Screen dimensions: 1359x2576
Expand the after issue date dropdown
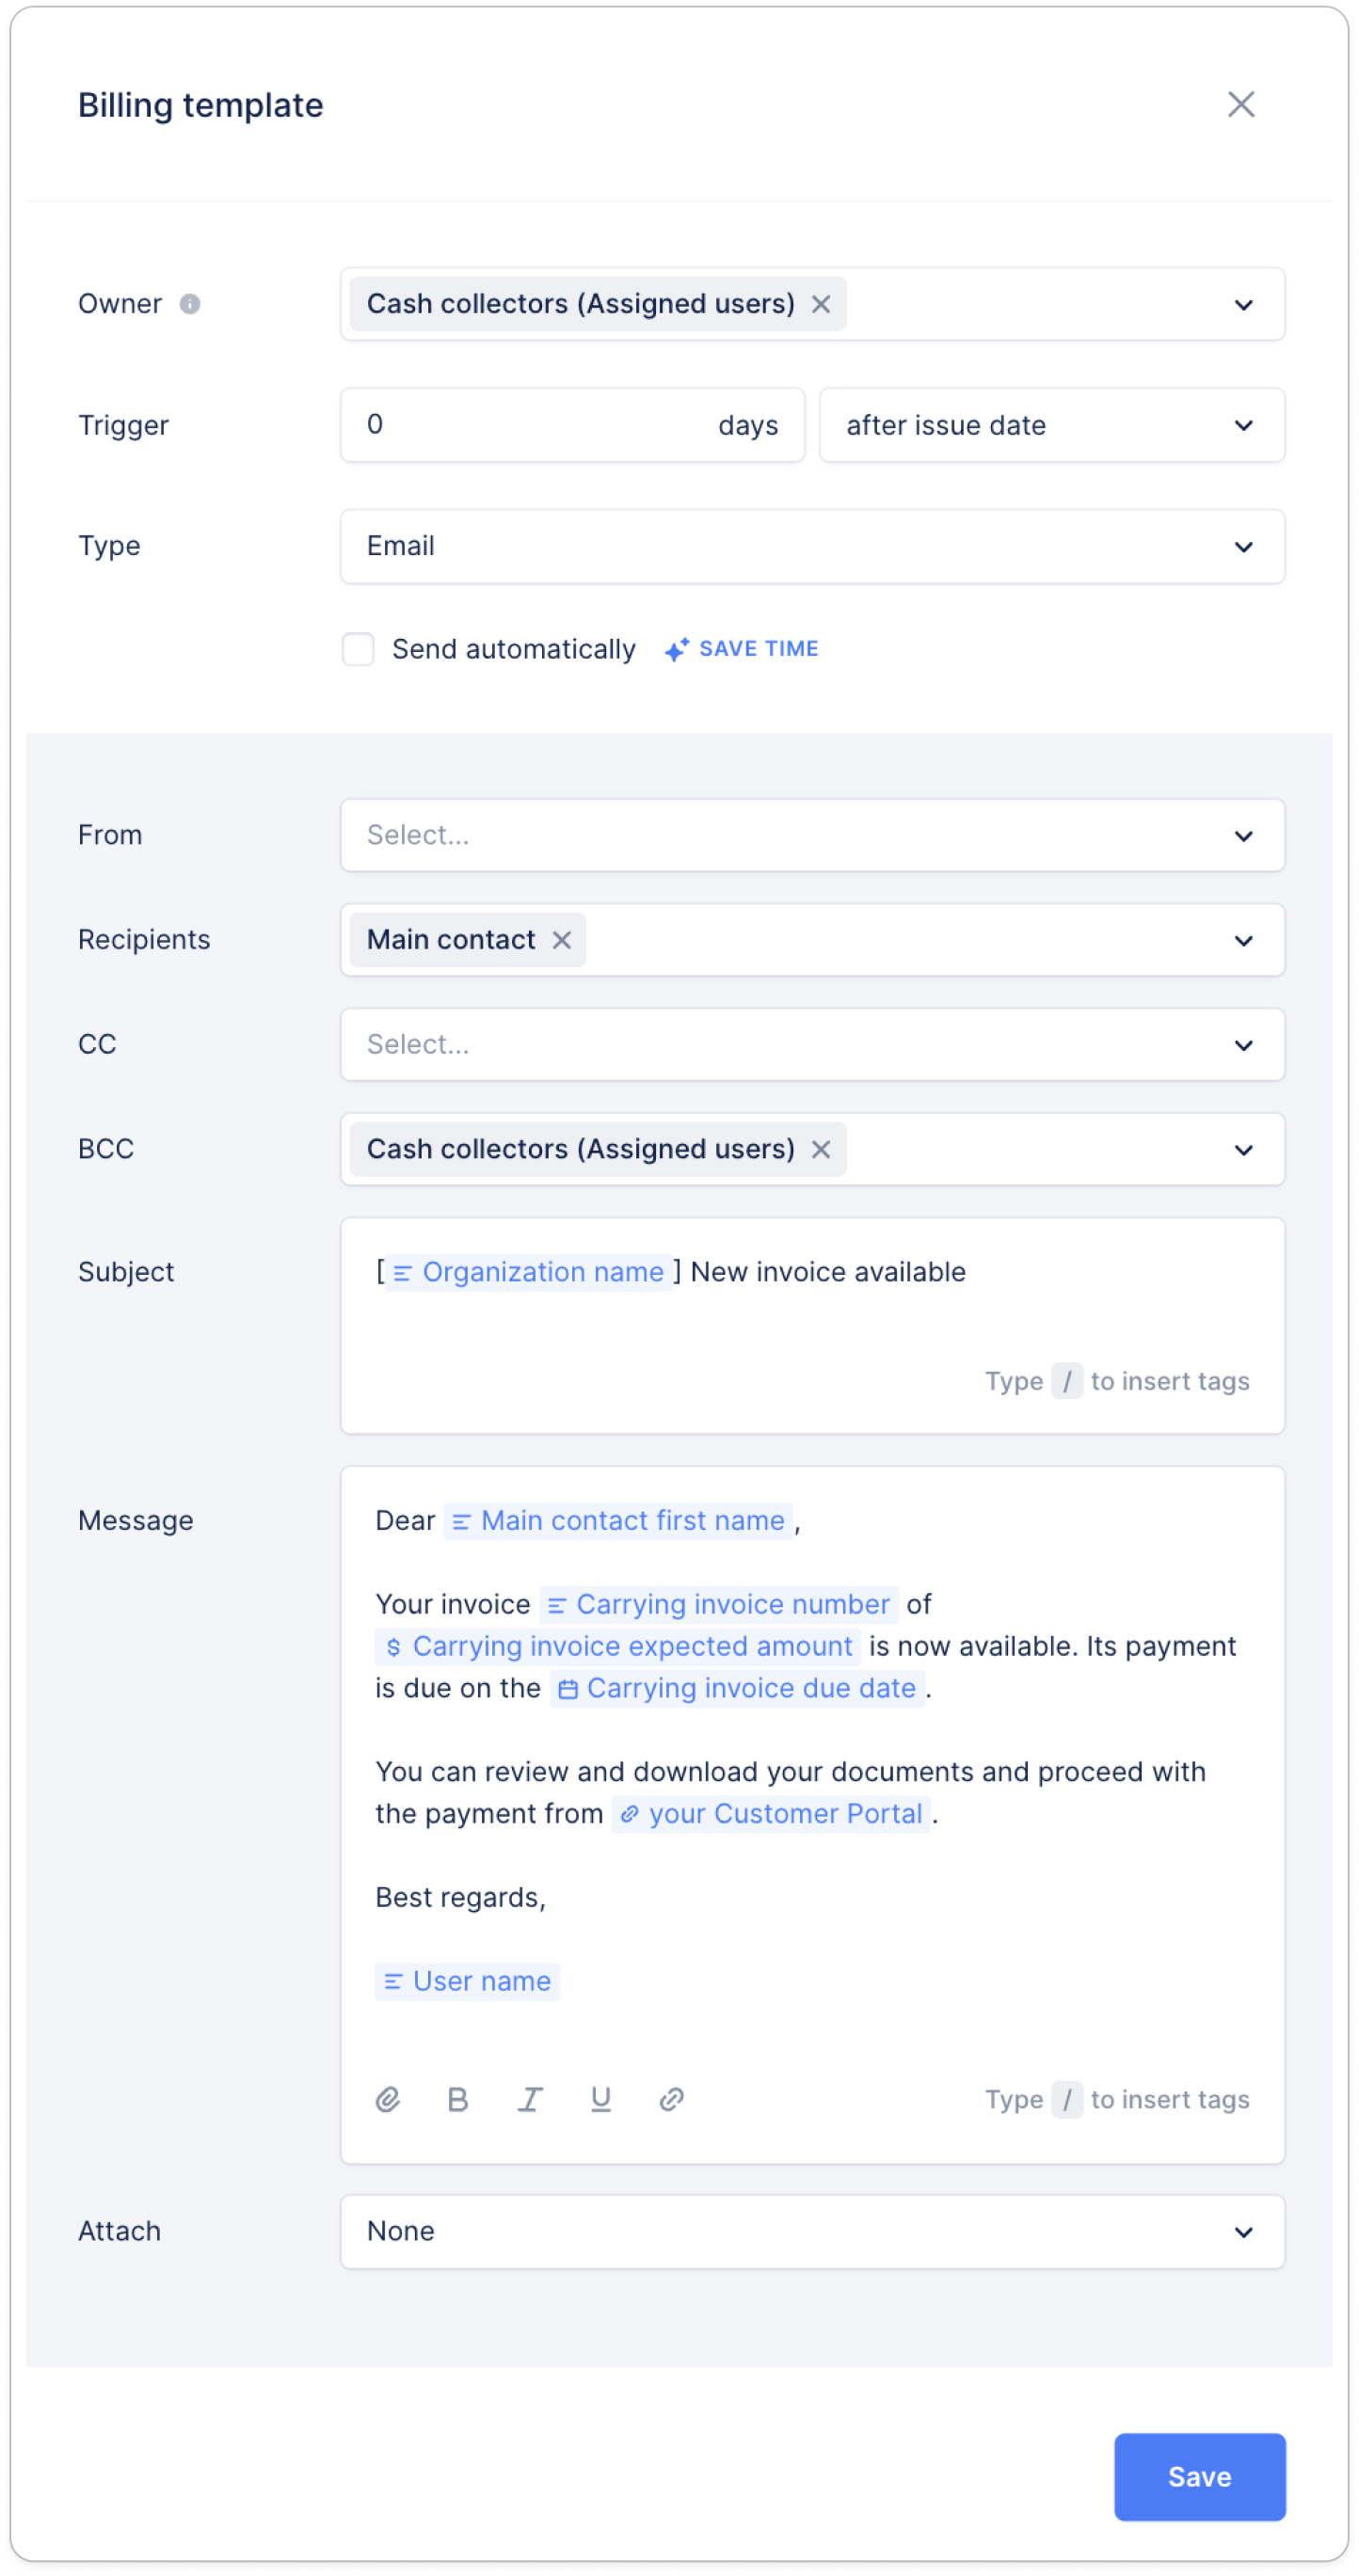click(1051, 425)
